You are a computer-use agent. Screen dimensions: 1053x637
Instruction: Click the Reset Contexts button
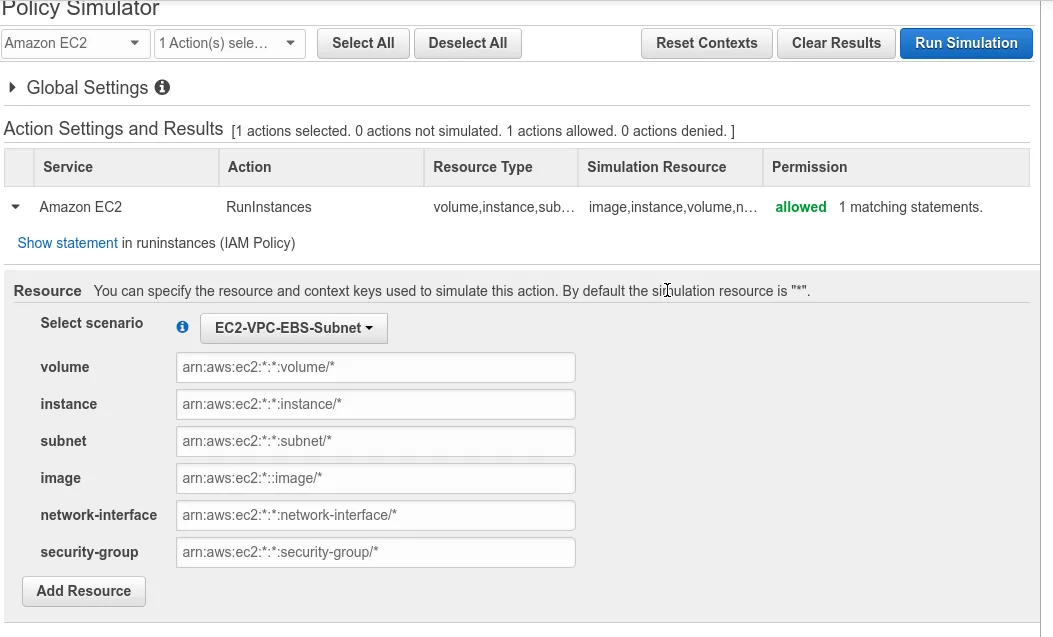(x=707, y=43)
